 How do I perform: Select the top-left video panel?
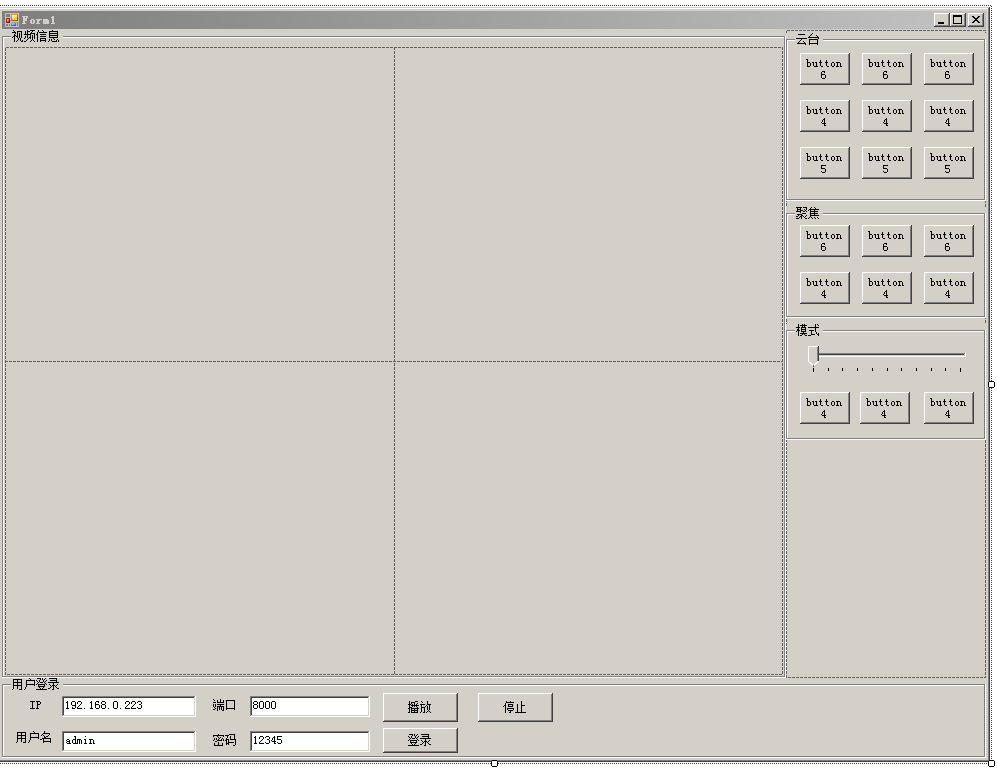point(200,204)
